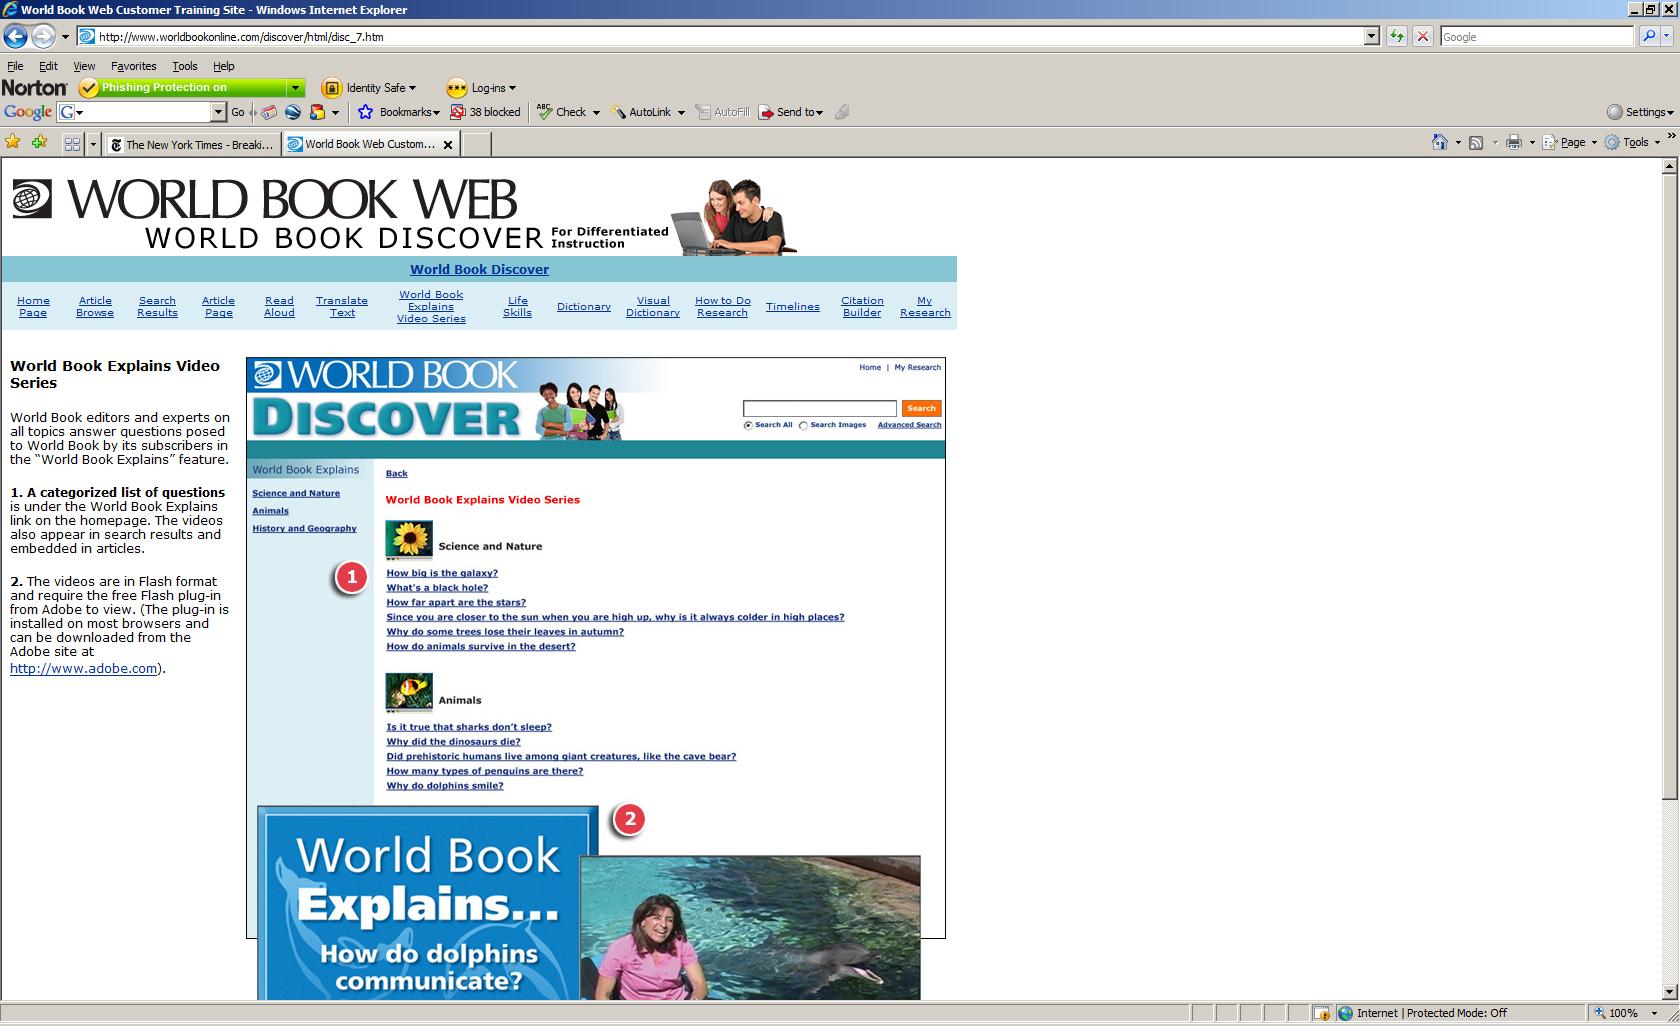Click the Send to toolbar button
1680x1026 pixels.
(790, 112)
